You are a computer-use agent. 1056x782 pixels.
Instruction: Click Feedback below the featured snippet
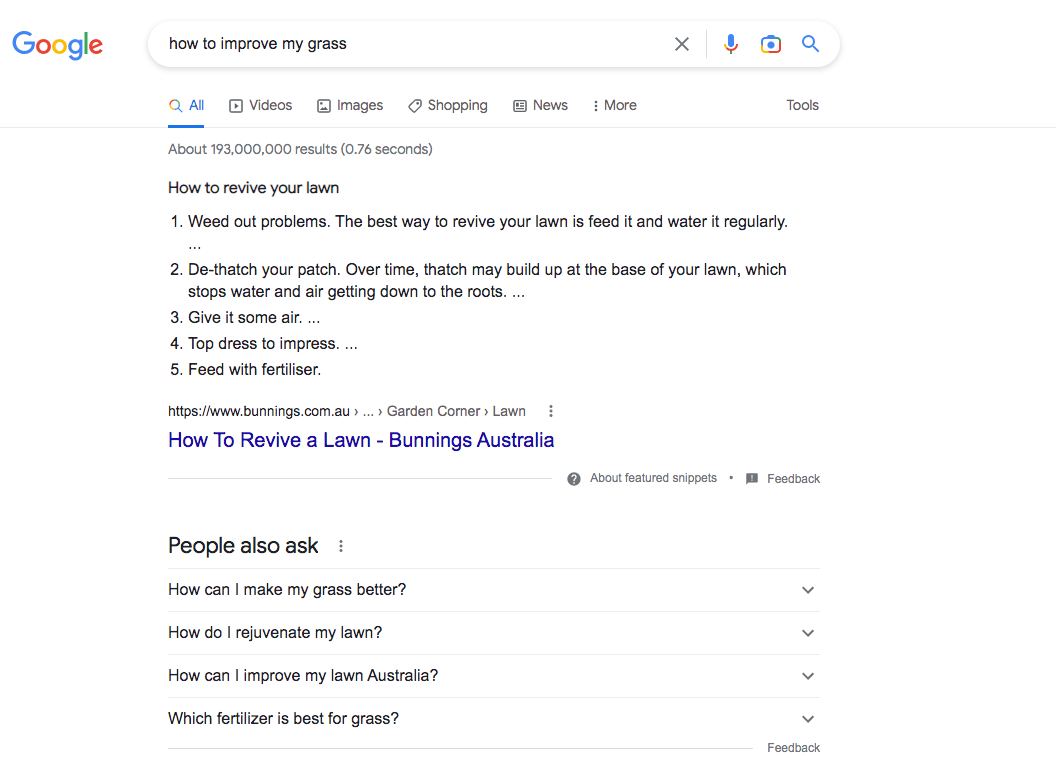793,478
